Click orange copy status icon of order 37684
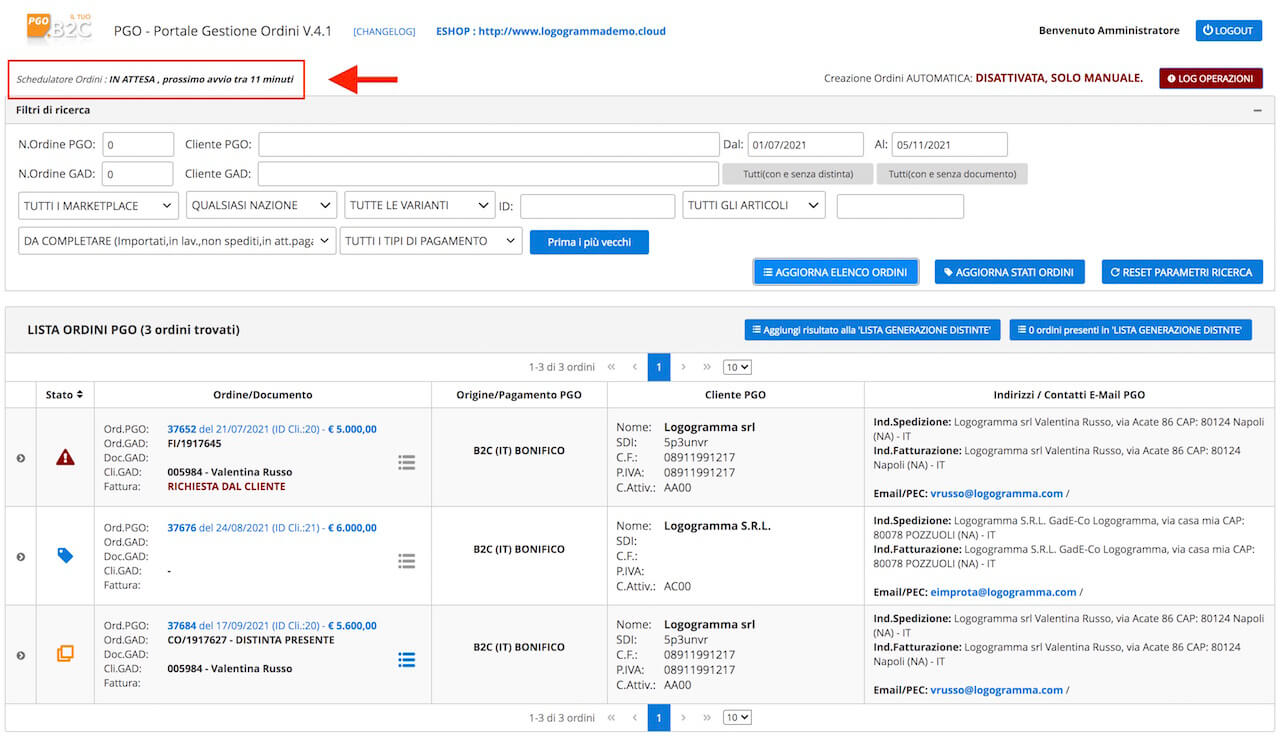The image size is (1280, 736). (65, 653)
